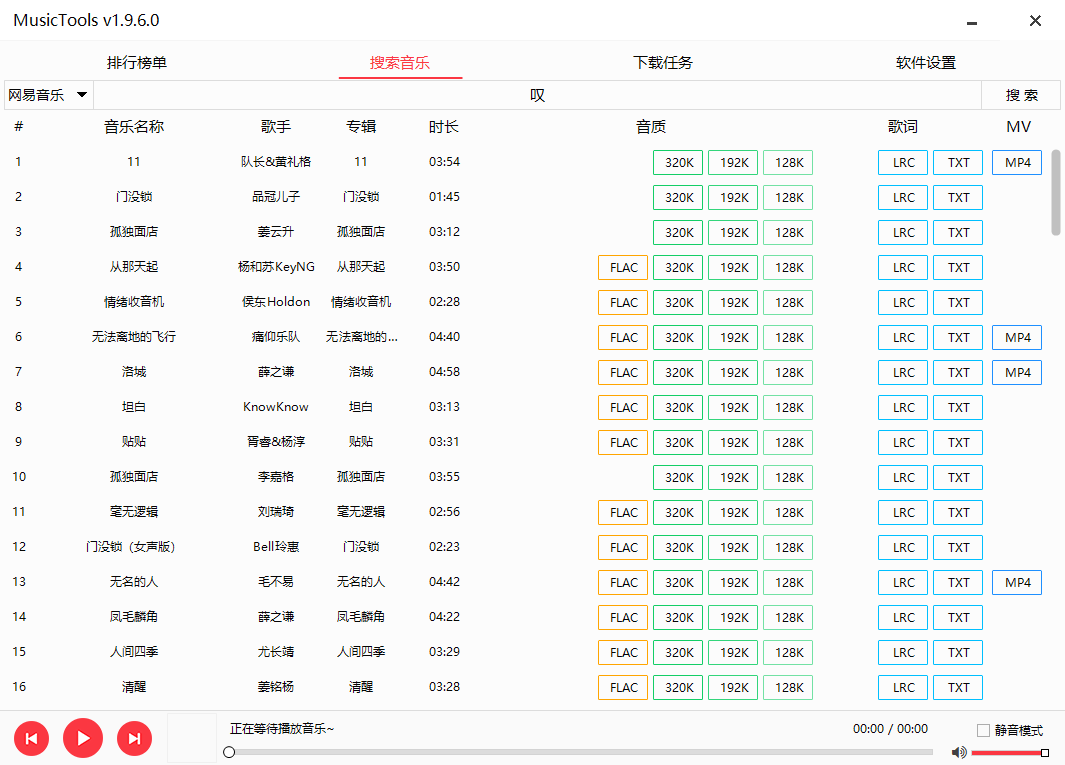1065x765 pixels.
Task: Click the song search input field
Action: click(537, 94)
